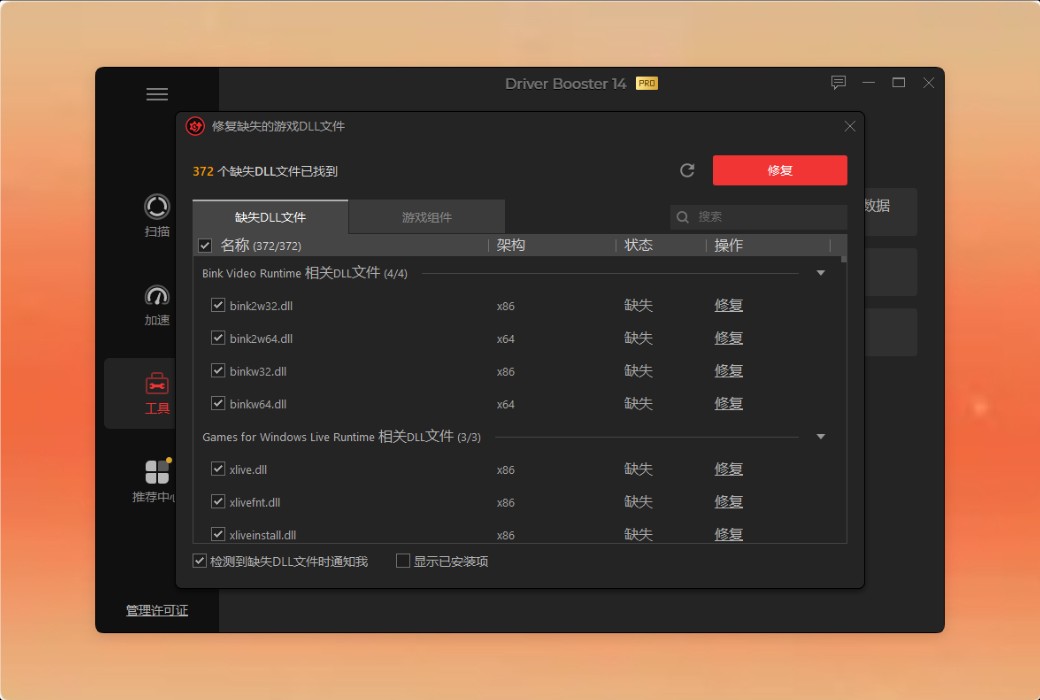The height and width of the screenshot is (700, 1040).
Task: Open 管理许可证 link in sidebar
Action: coord(157,610)
